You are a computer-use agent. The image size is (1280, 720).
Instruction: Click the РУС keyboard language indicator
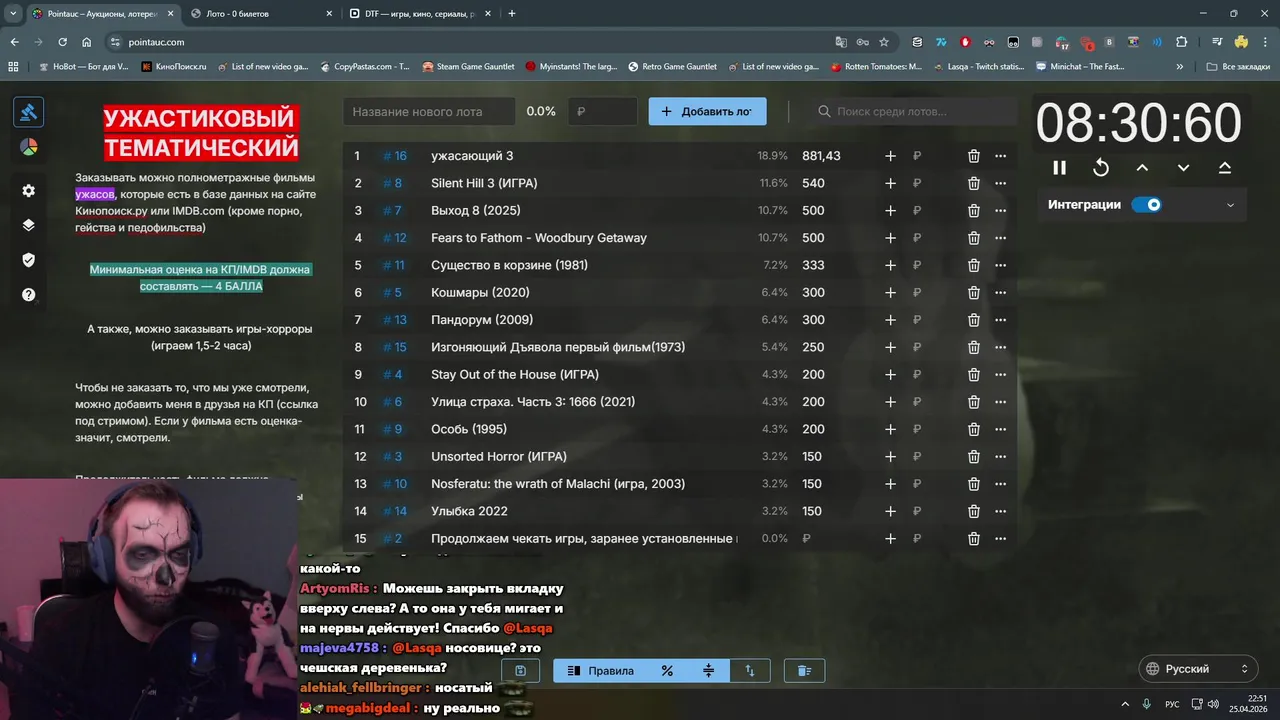coord(1173,704)
